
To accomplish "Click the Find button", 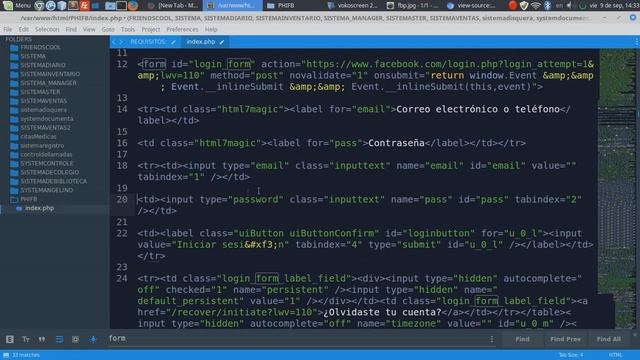I will tap(522, 339).
